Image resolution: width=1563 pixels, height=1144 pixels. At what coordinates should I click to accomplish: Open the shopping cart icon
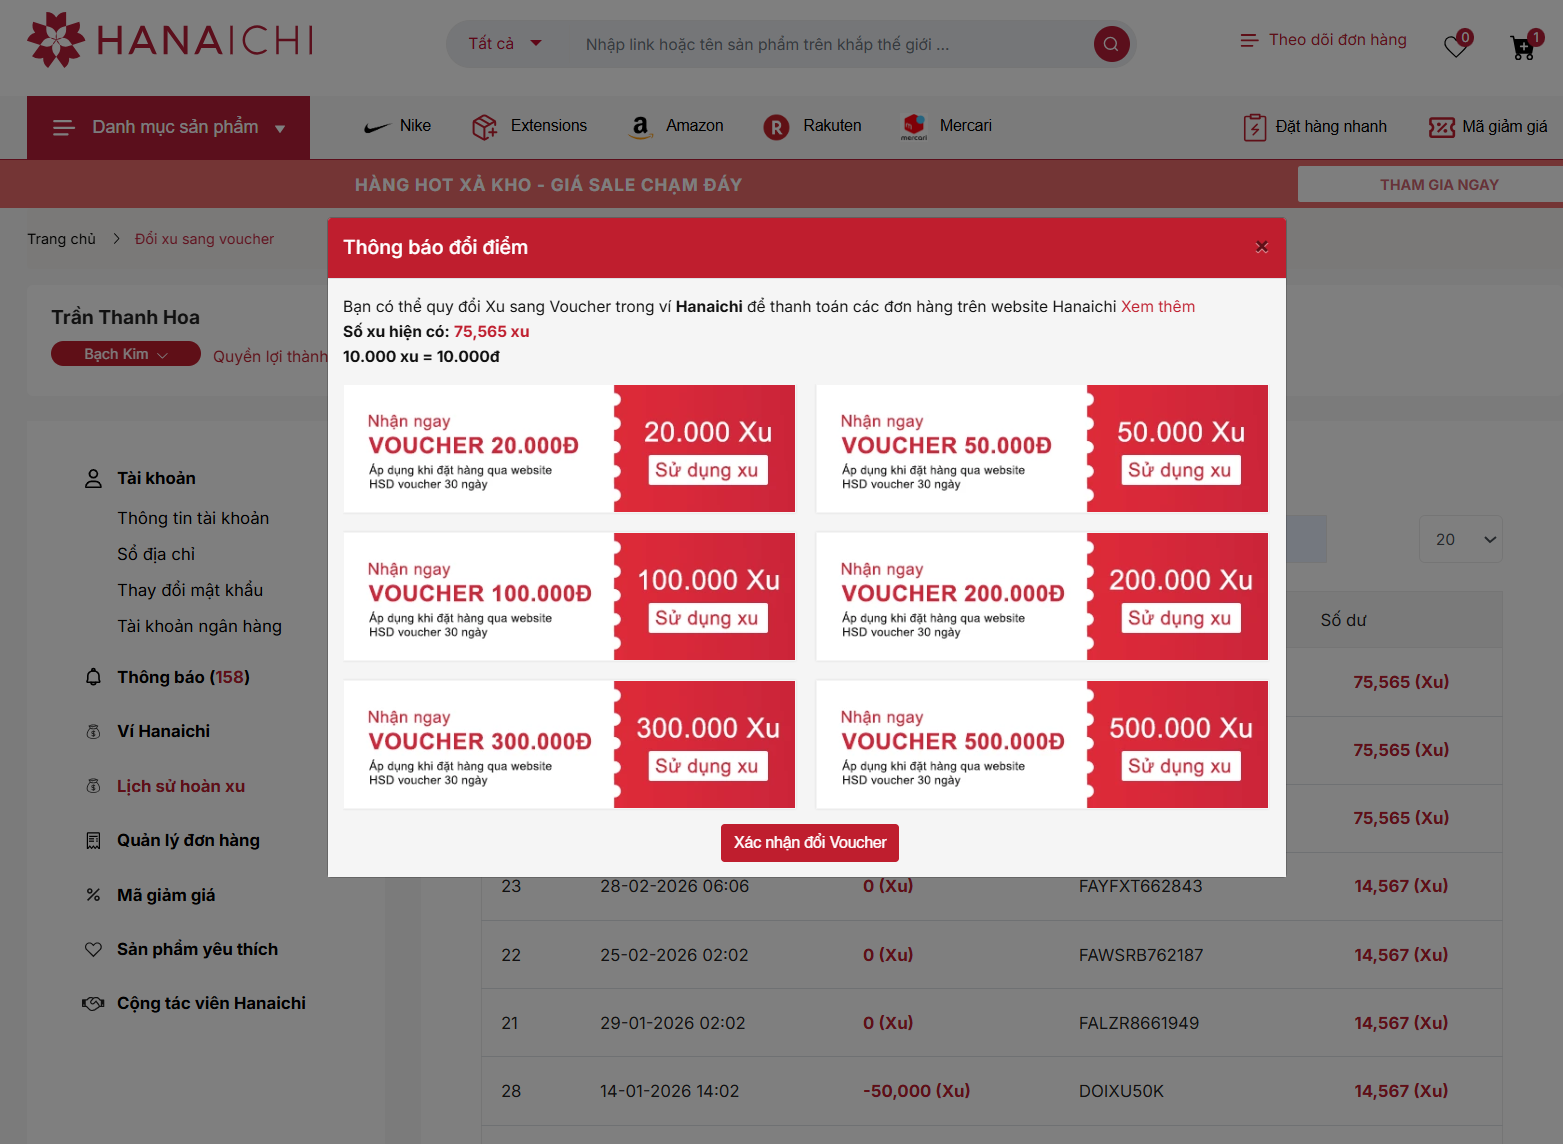click(x=1523, y=47)
